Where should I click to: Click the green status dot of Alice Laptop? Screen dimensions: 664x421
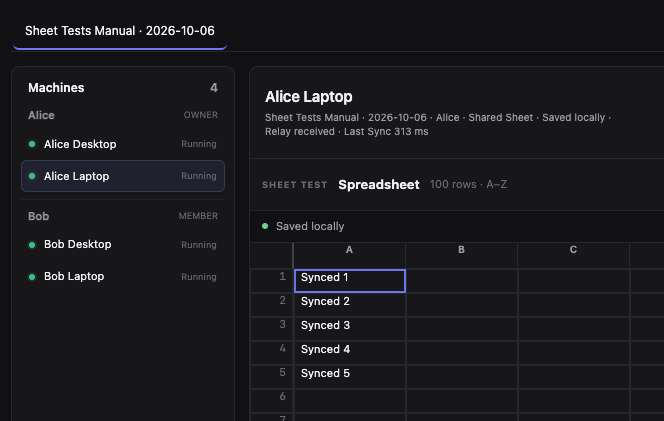pos(32,176)
